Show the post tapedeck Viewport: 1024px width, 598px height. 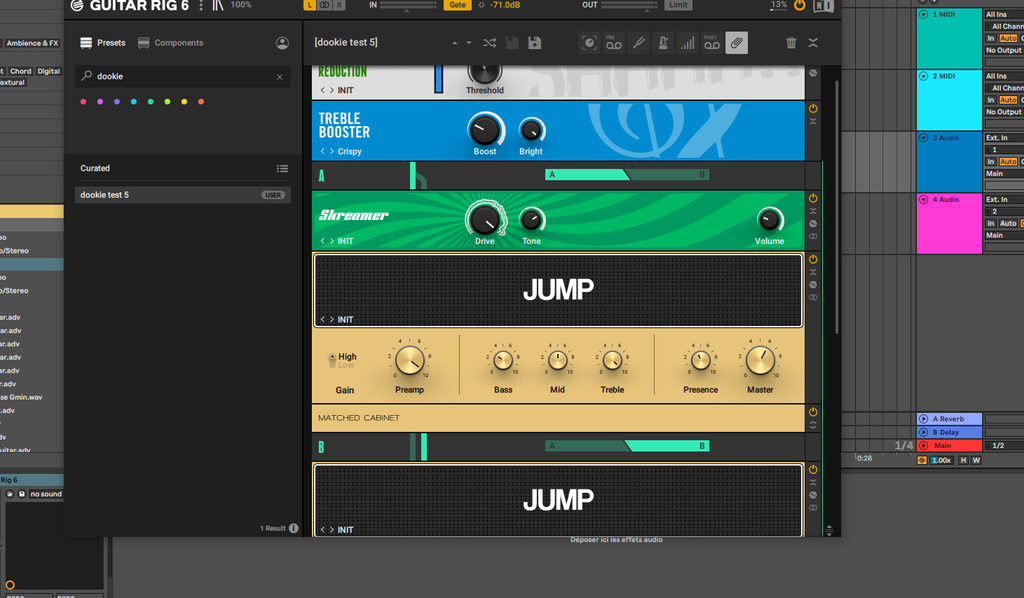711,43
